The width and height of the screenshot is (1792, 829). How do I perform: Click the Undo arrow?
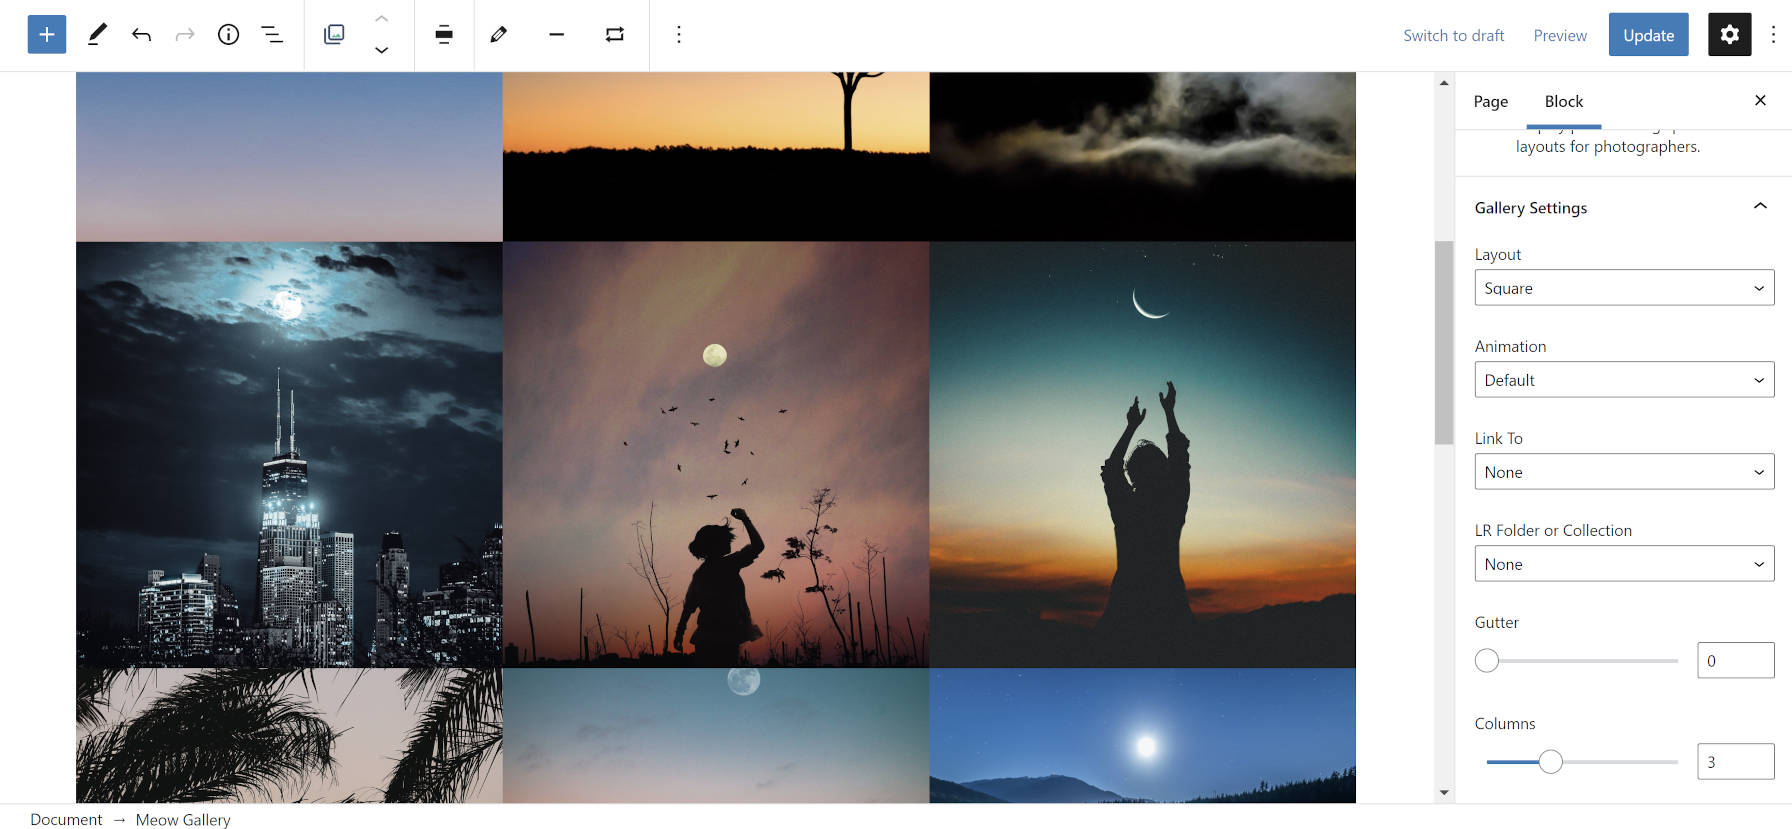point(141,35)
